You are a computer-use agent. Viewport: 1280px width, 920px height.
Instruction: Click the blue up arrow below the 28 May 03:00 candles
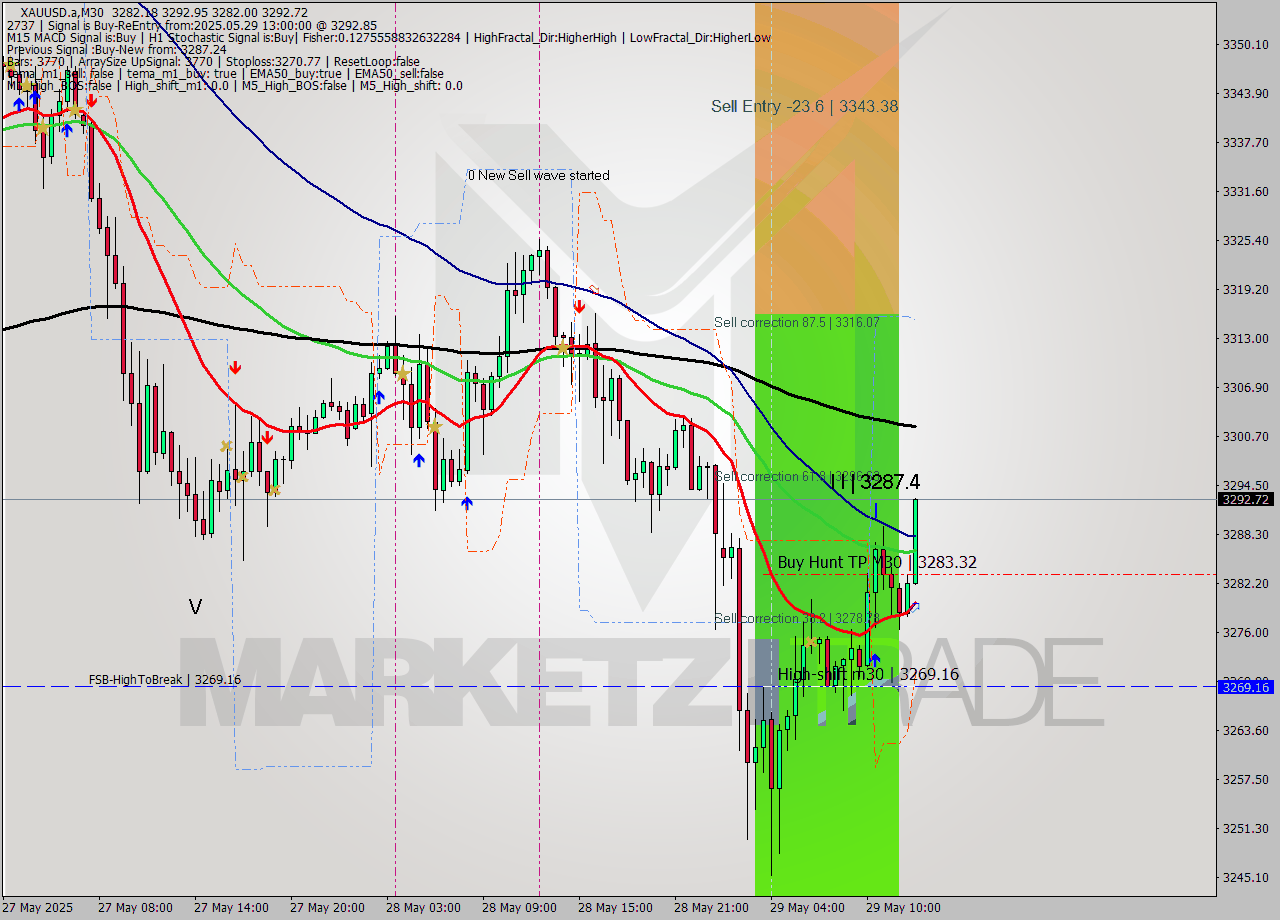click(418, 460)
